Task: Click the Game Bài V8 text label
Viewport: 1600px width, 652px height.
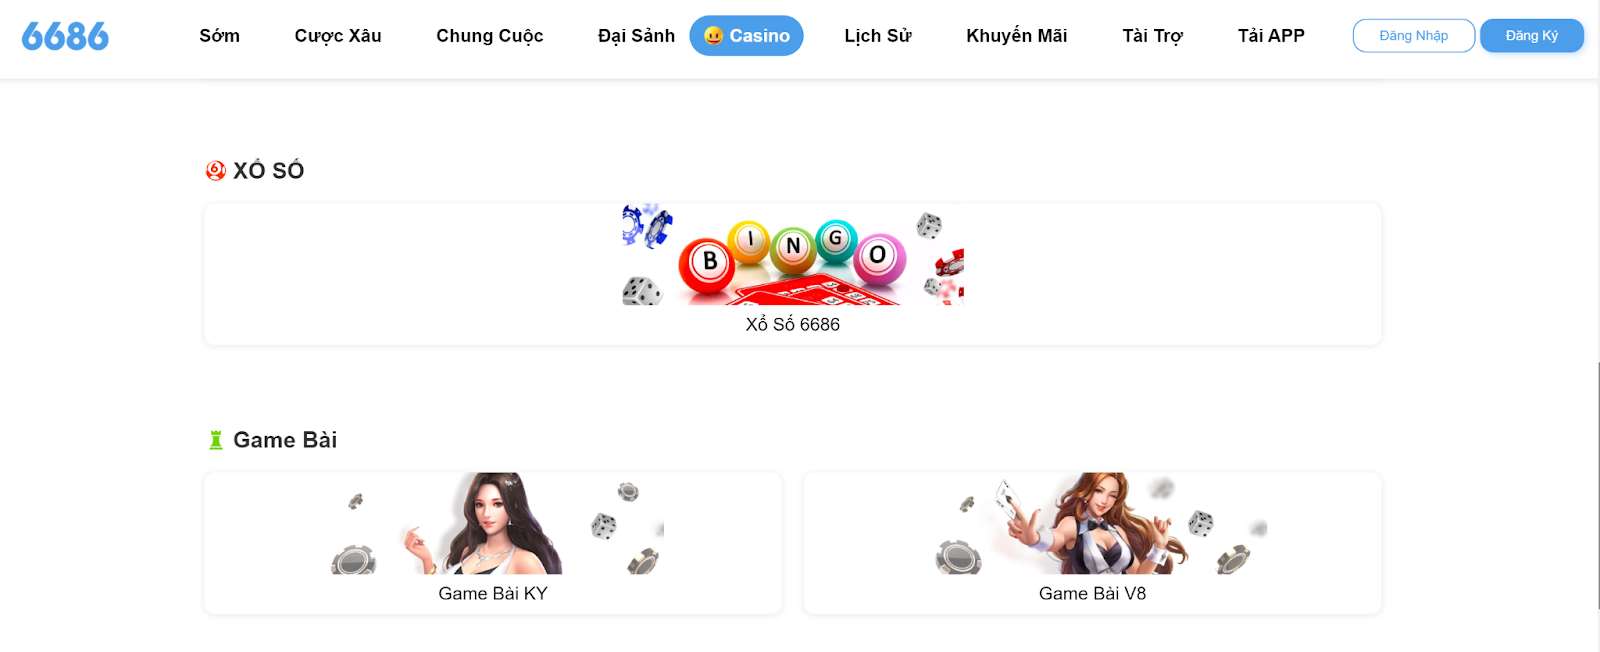Action: 1093,594
